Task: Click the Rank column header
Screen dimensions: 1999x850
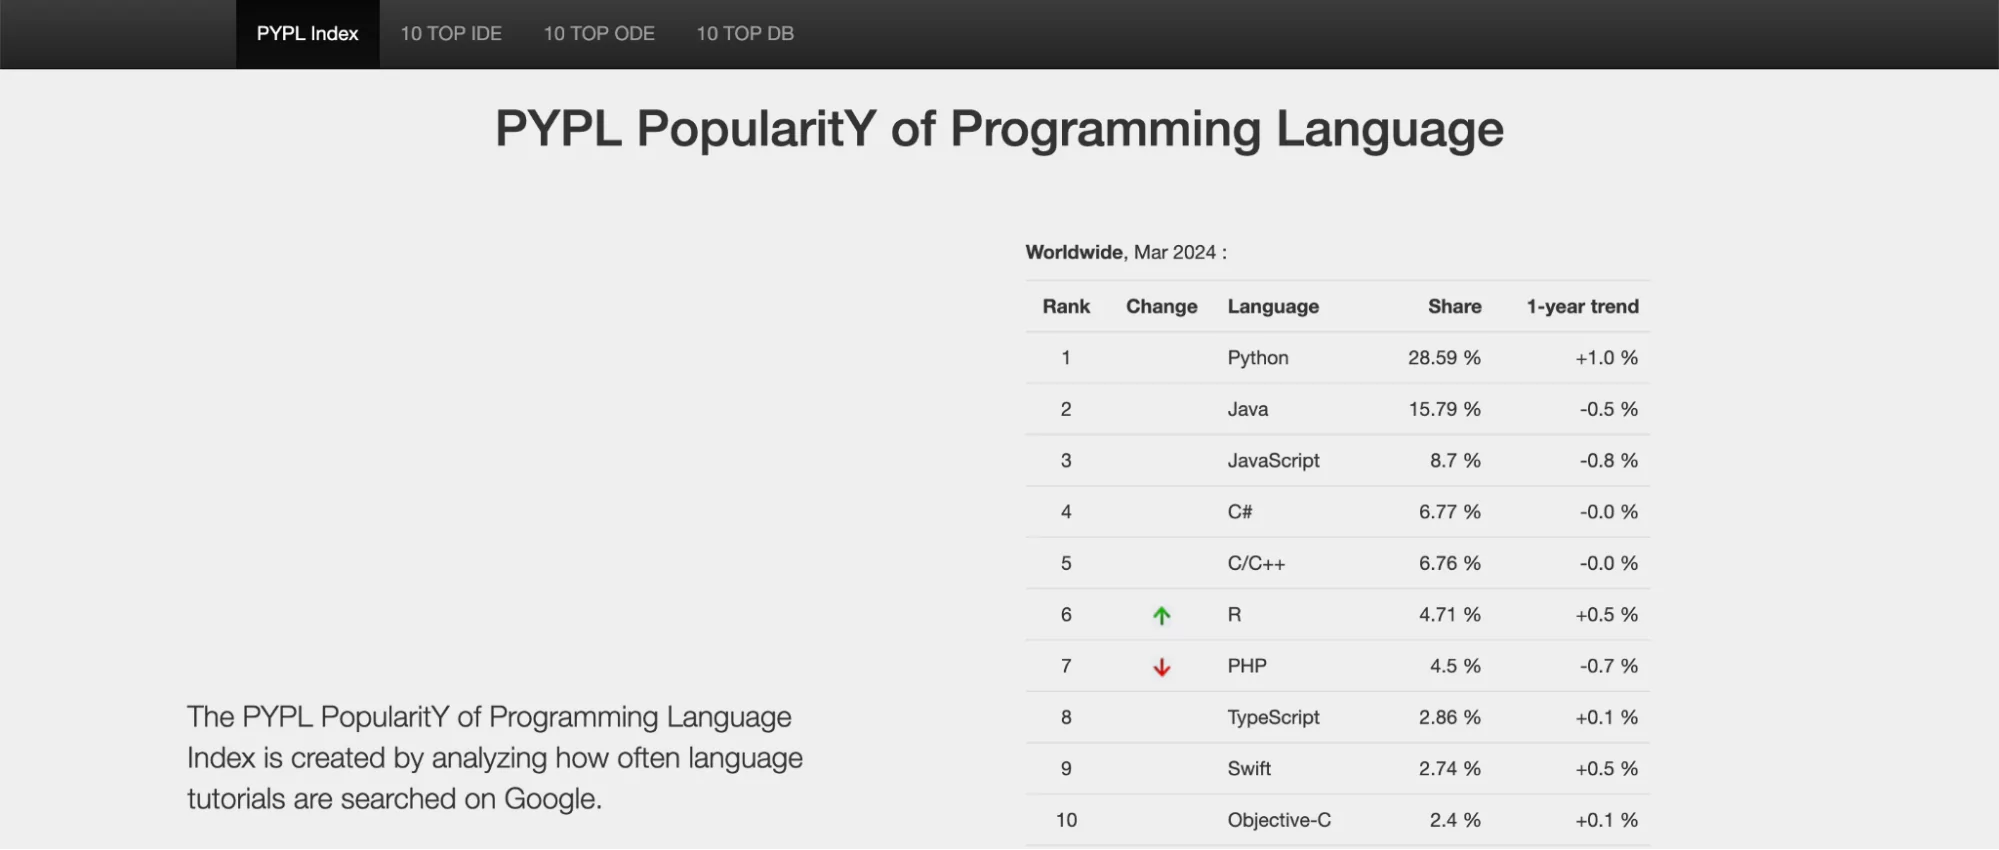Action: pos(1066,306)
